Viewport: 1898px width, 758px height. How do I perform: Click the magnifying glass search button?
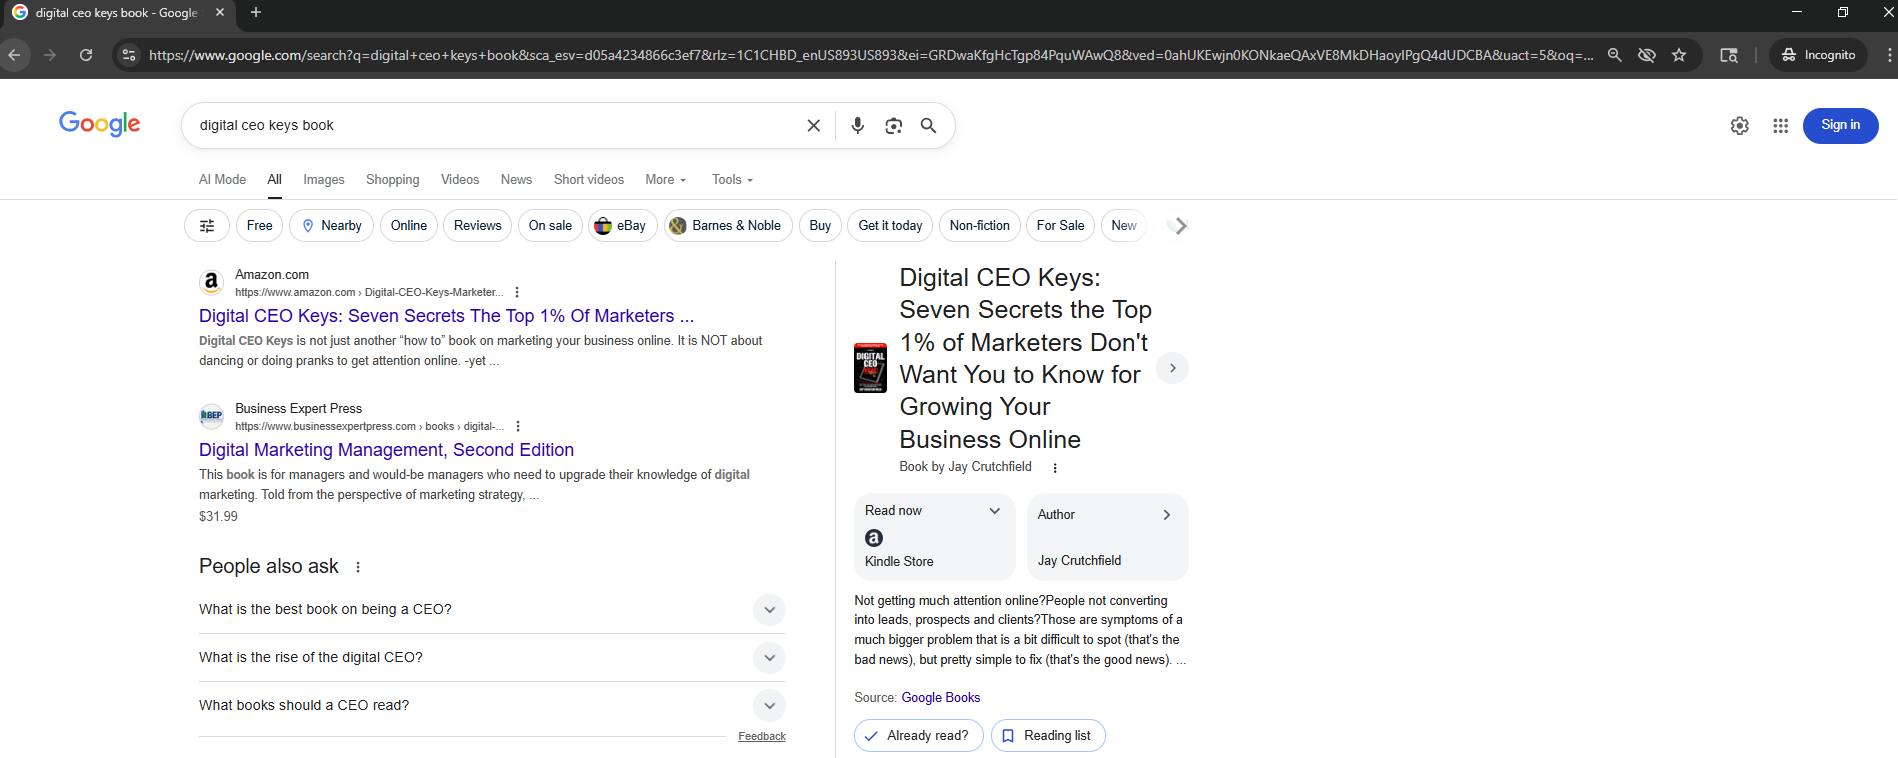(928, 125)
